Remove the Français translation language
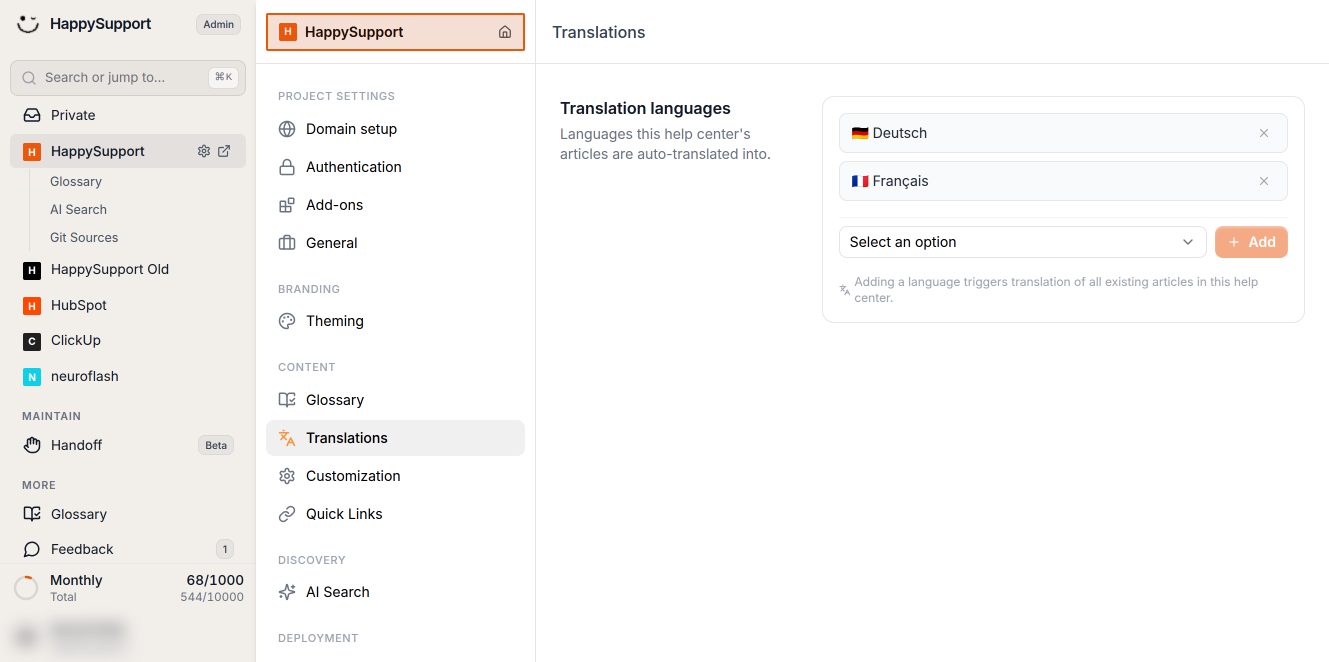 coord(1264,181)
